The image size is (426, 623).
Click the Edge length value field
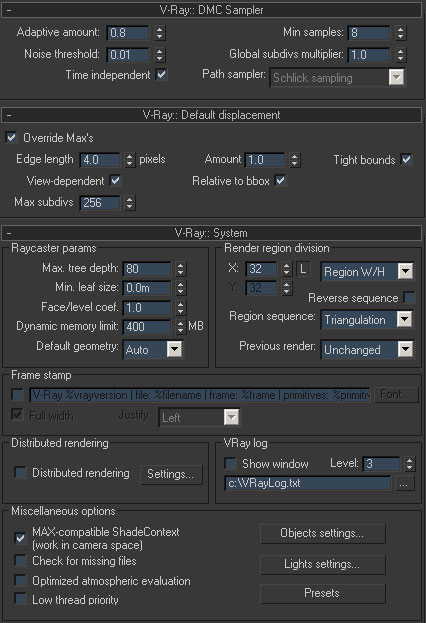[x=100, y=160]
